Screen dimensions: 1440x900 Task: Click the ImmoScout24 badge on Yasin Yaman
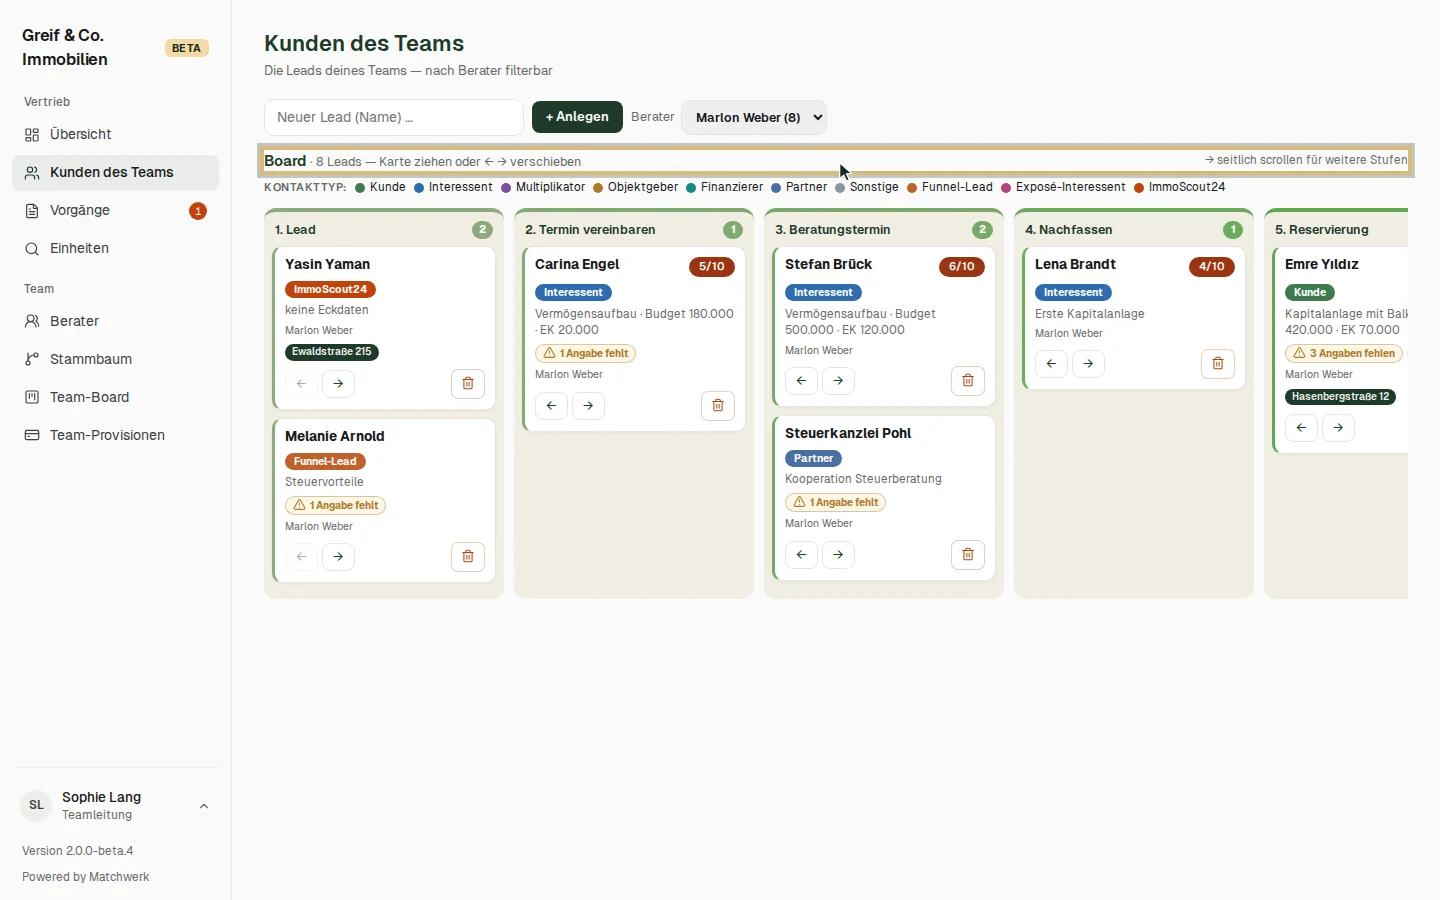[x=330, y=290]
